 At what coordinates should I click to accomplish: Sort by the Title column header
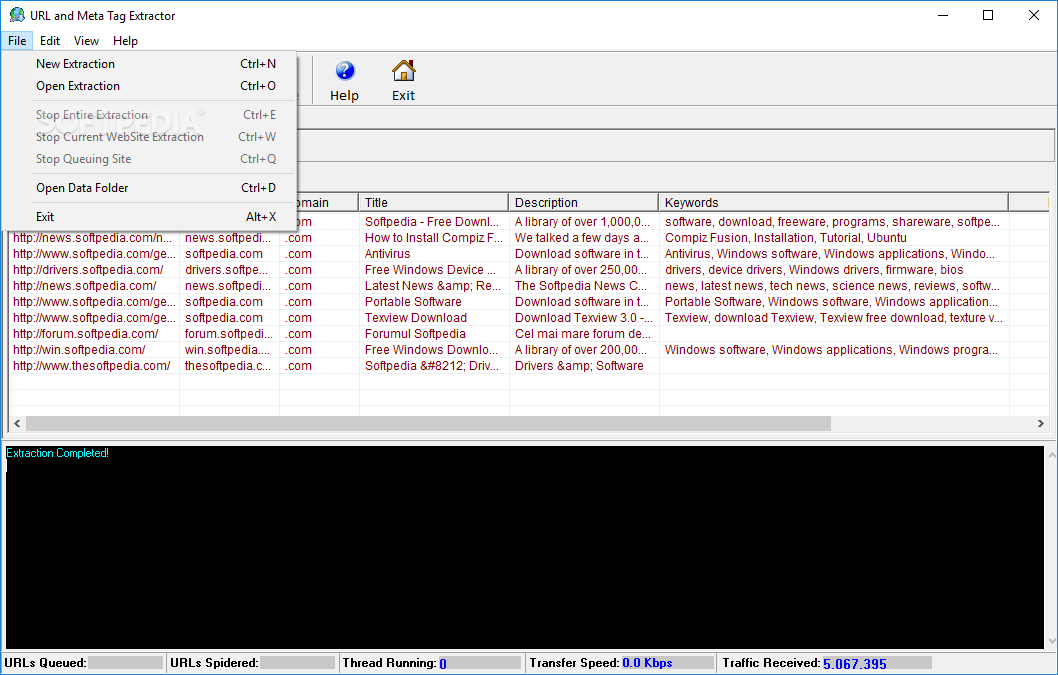(433, 202)
